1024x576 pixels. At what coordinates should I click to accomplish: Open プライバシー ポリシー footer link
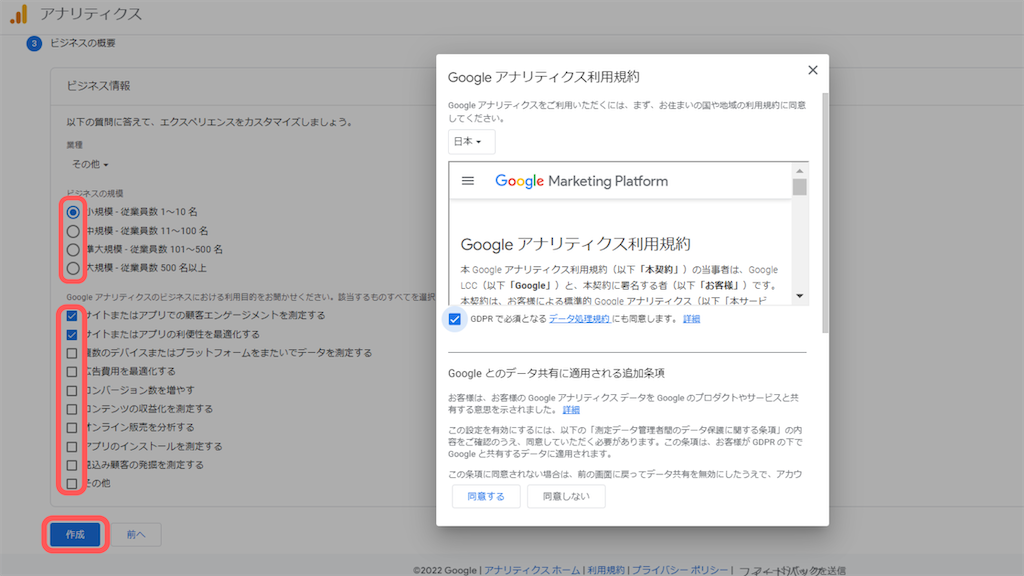679,570
